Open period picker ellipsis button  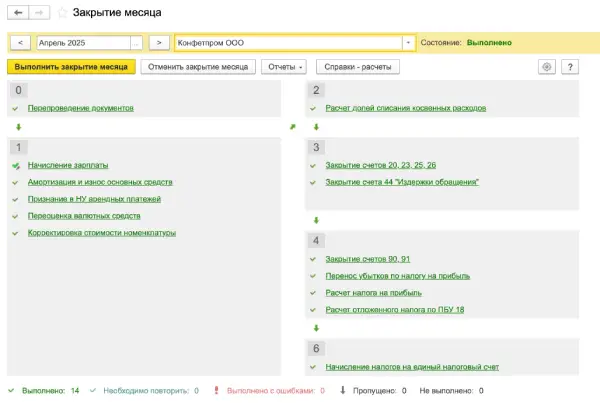(x=136, y=43)
